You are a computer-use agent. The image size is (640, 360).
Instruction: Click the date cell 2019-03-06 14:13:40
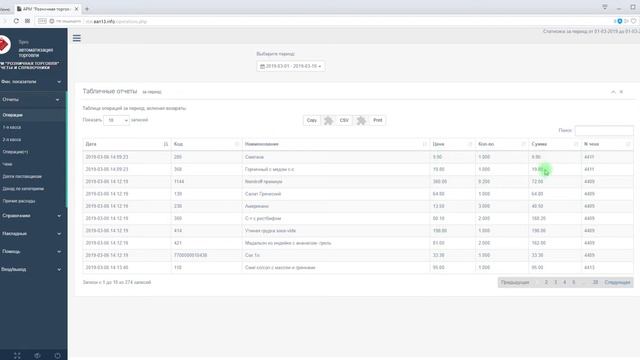click(127, 267)
